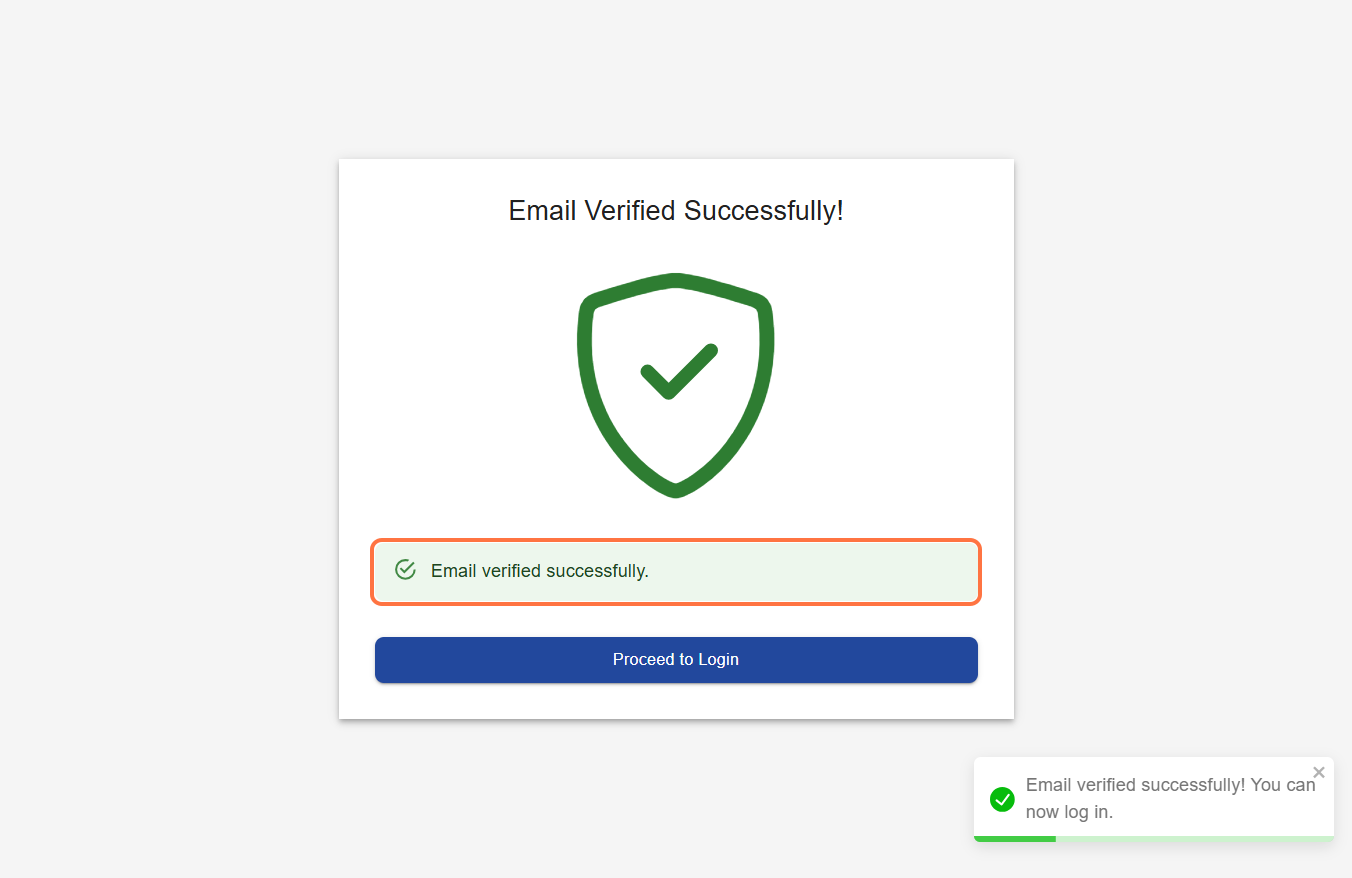Click the word "Successfully!" in the title
The image size is (1352, 878).
(764, 211)
